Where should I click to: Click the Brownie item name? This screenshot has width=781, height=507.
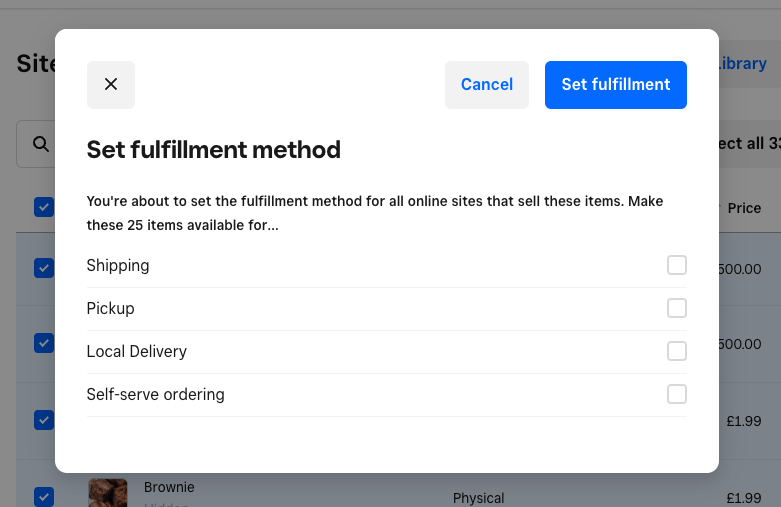pyautogui.click(x=169, y=487)
